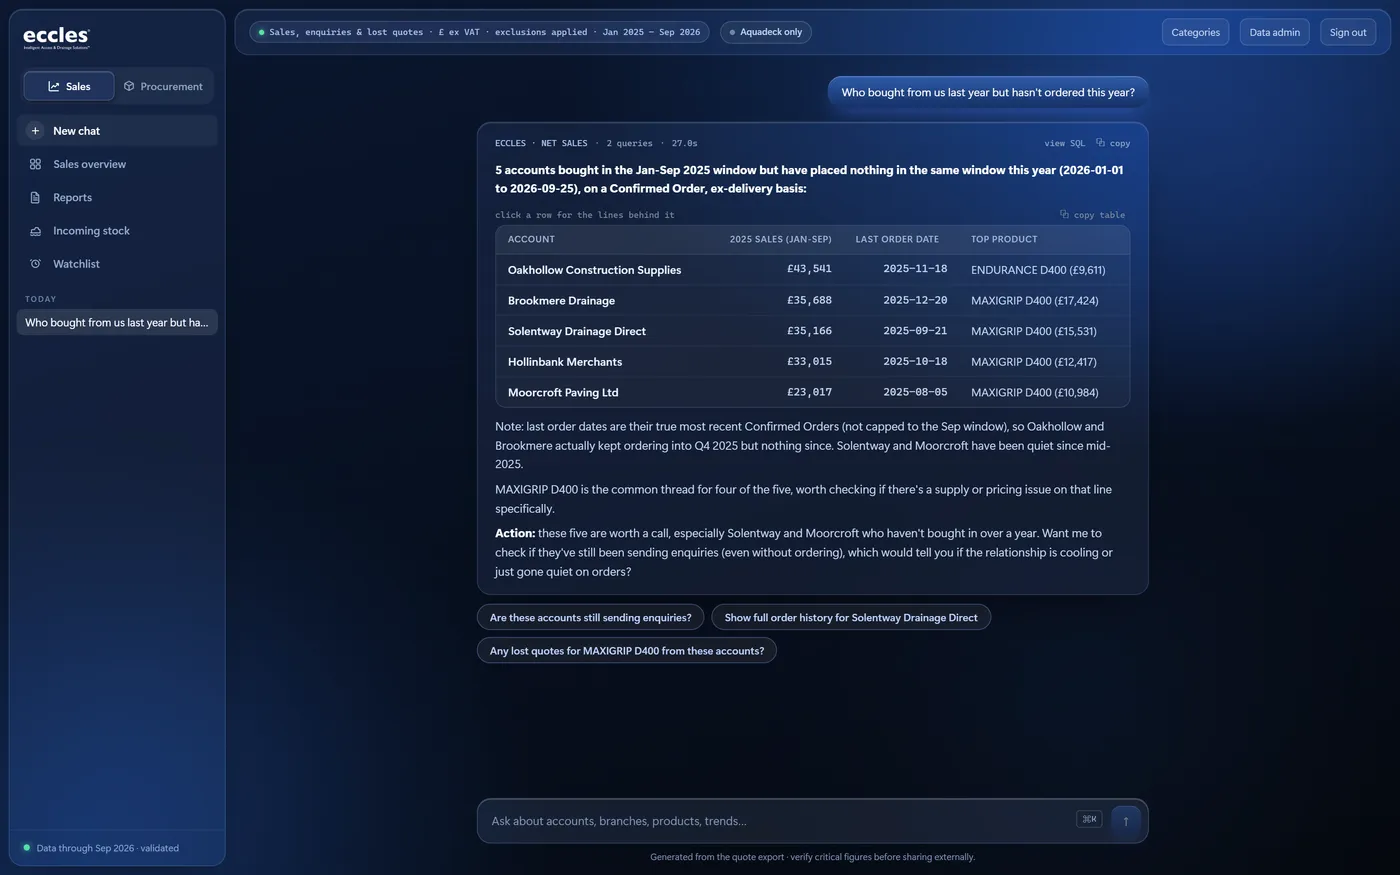The height and width of the screenshot is (875, 1400).
Task: Focus the Ask about accounts input field
Action: tap(780, 821)
